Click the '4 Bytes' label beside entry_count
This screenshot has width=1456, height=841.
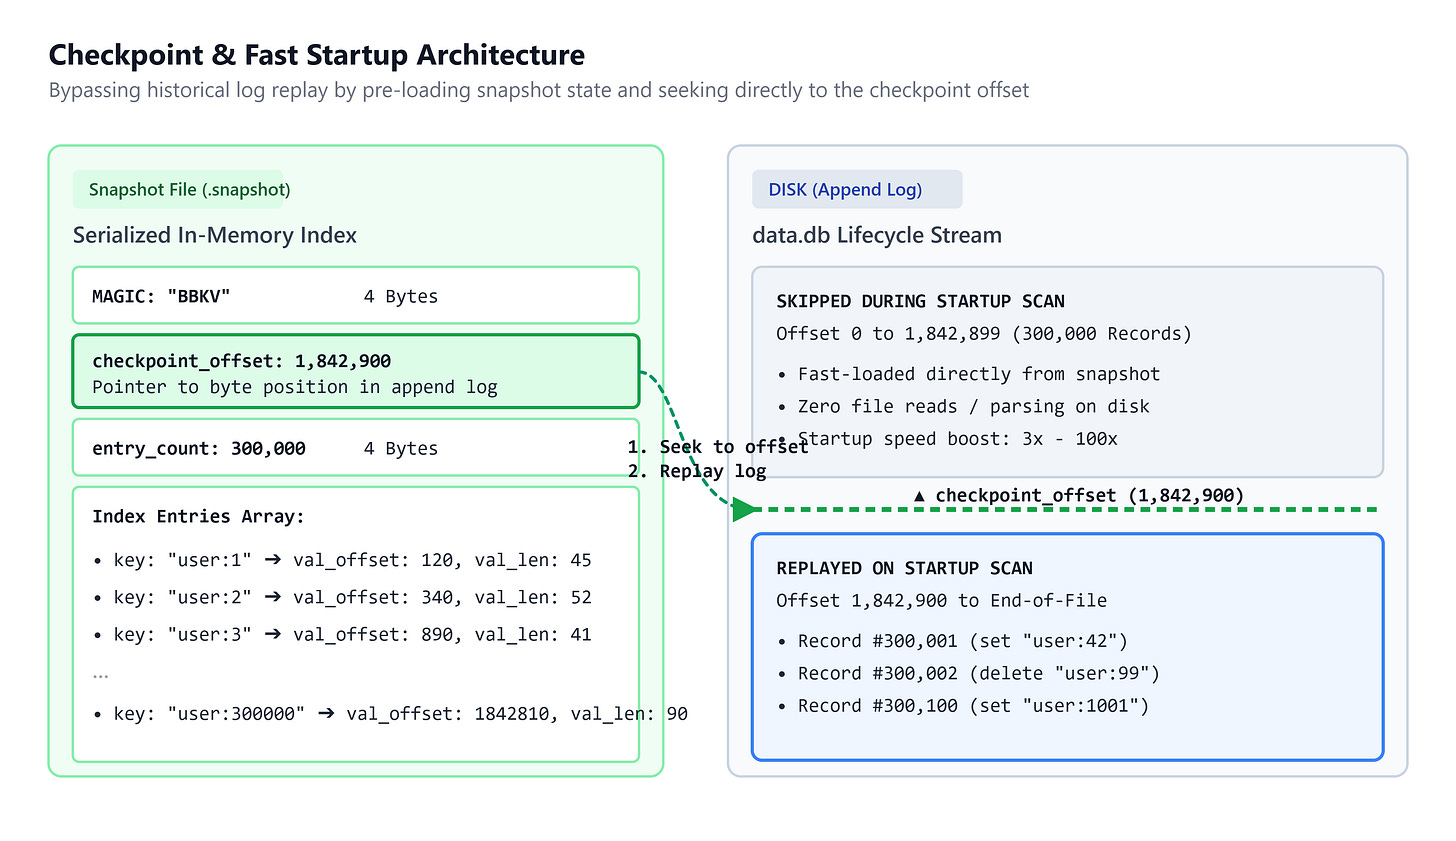pos(401,449)
